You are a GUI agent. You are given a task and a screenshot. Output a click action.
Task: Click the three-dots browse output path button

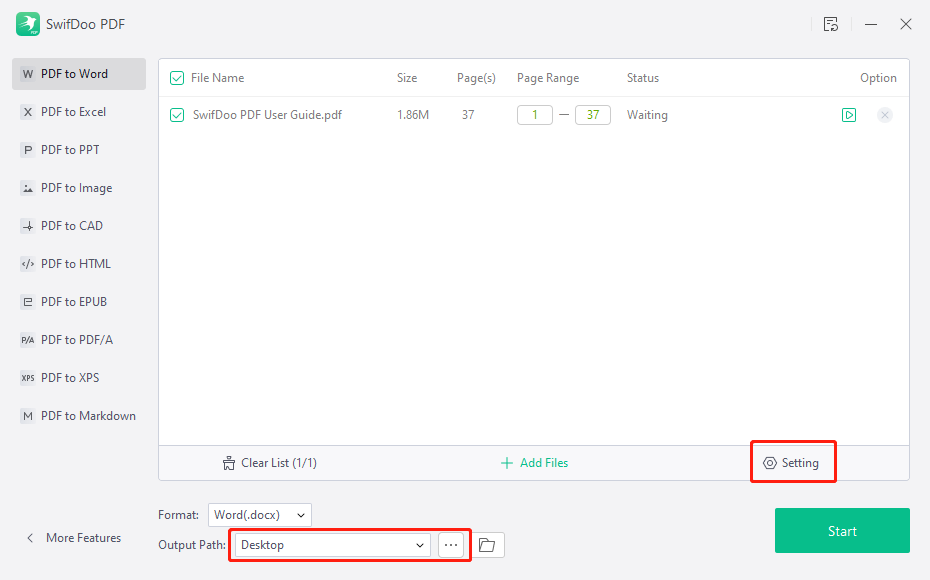click(x=451, y=545)
